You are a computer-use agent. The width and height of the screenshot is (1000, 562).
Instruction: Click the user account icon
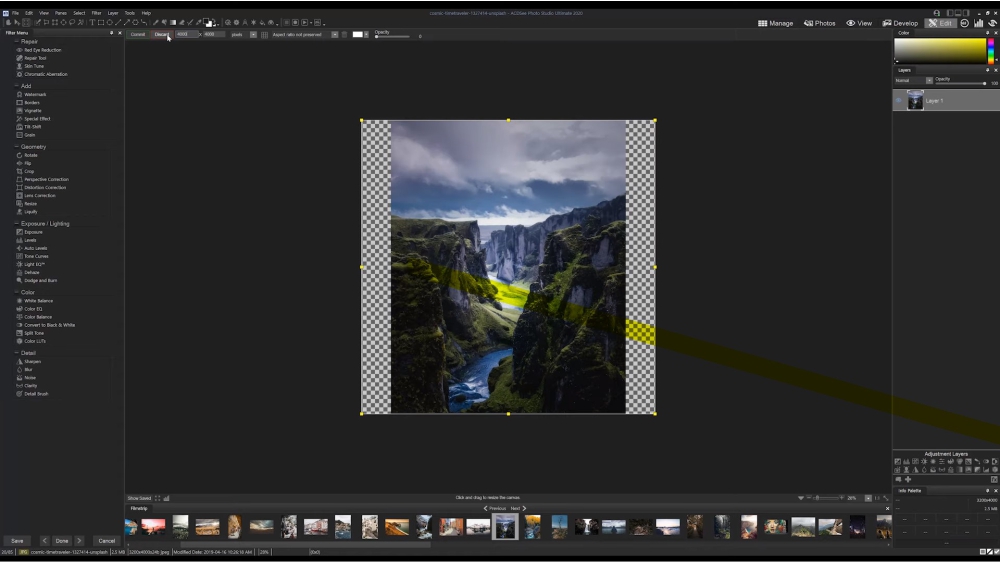[936, 13]
